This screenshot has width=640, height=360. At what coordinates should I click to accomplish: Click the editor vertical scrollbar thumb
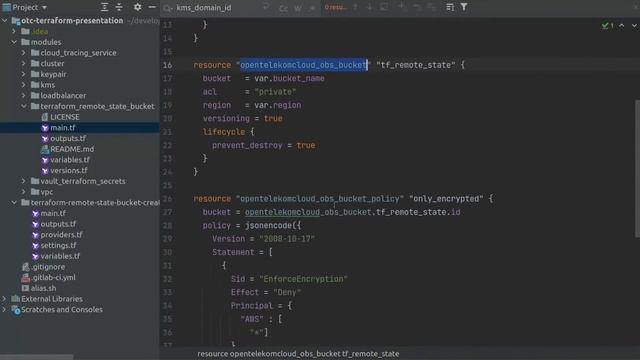pyautogui.click(x=637, y=168)
